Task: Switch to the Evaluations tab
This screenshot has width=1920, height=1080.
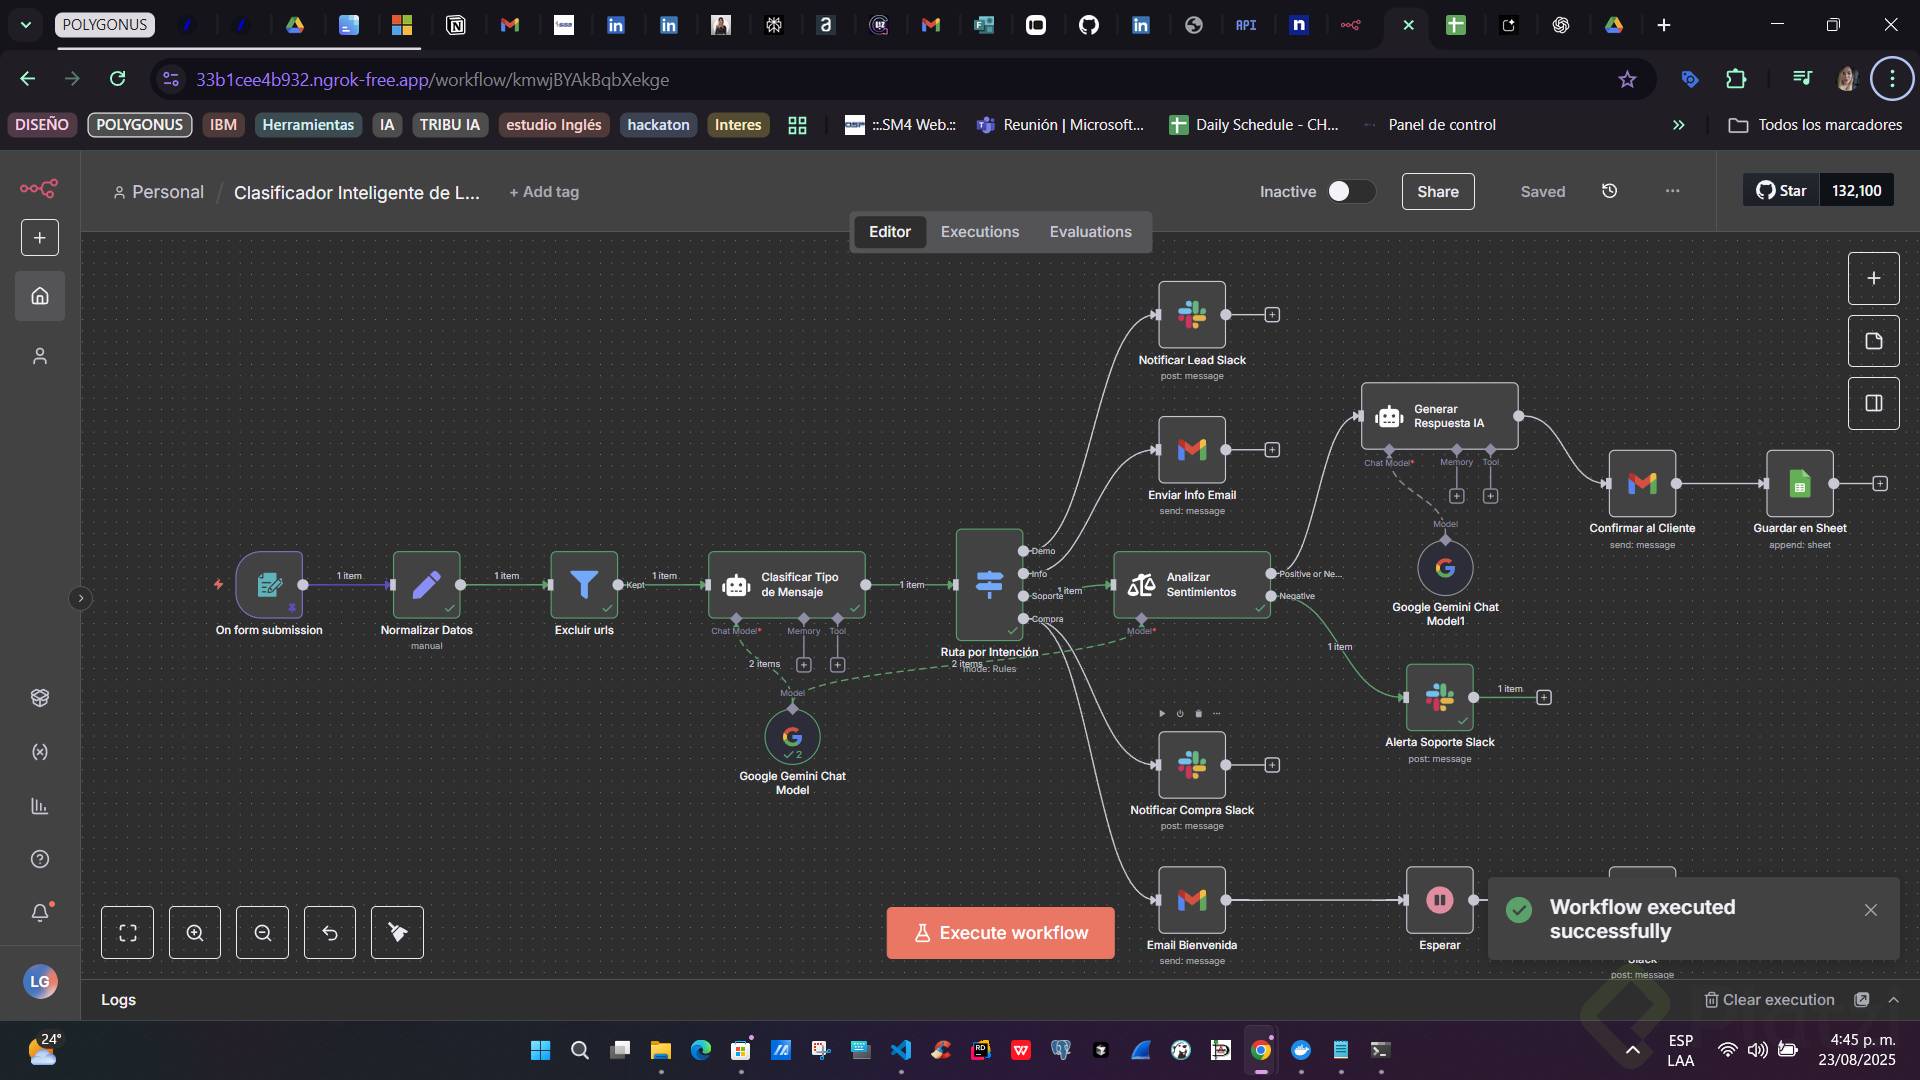Action: [x=1090, y=232]
